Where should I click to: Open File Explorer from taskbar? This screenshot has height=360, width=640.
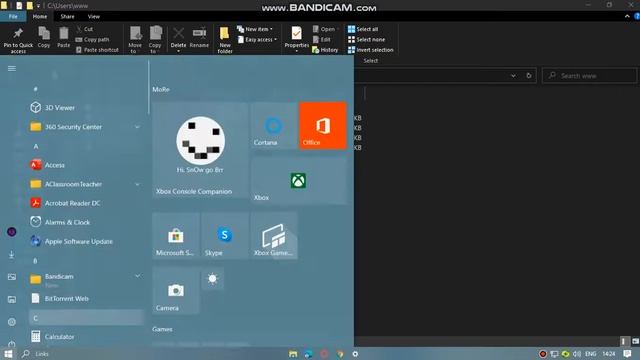tap(293, 354)
